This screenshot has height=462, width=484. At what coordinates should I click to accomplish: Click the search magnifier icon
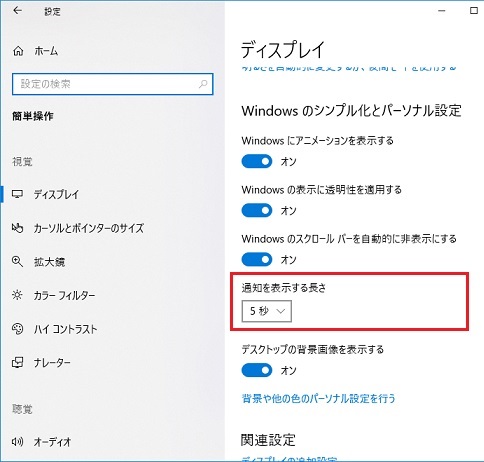[x=203, y=84]
